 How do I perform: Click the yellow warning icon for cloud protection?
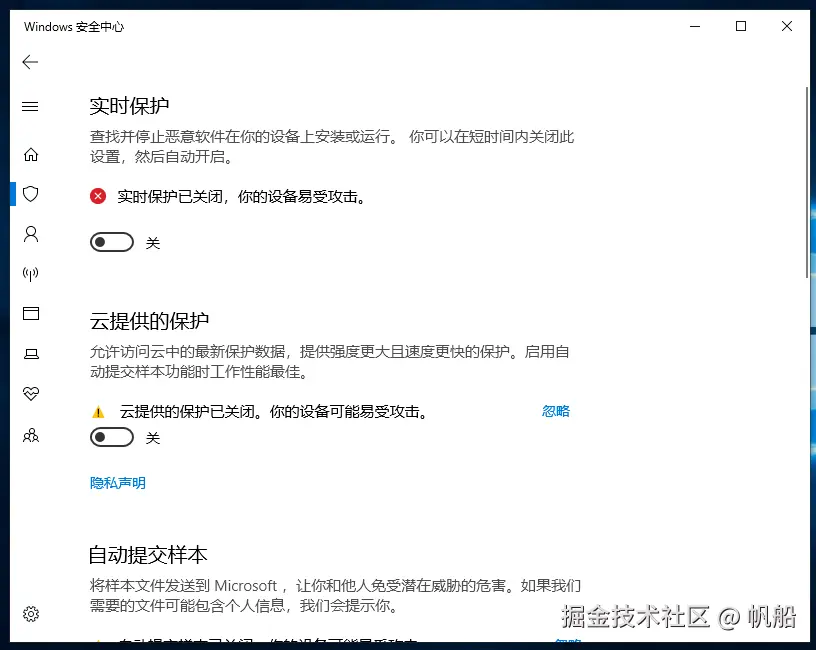point(98,412)
